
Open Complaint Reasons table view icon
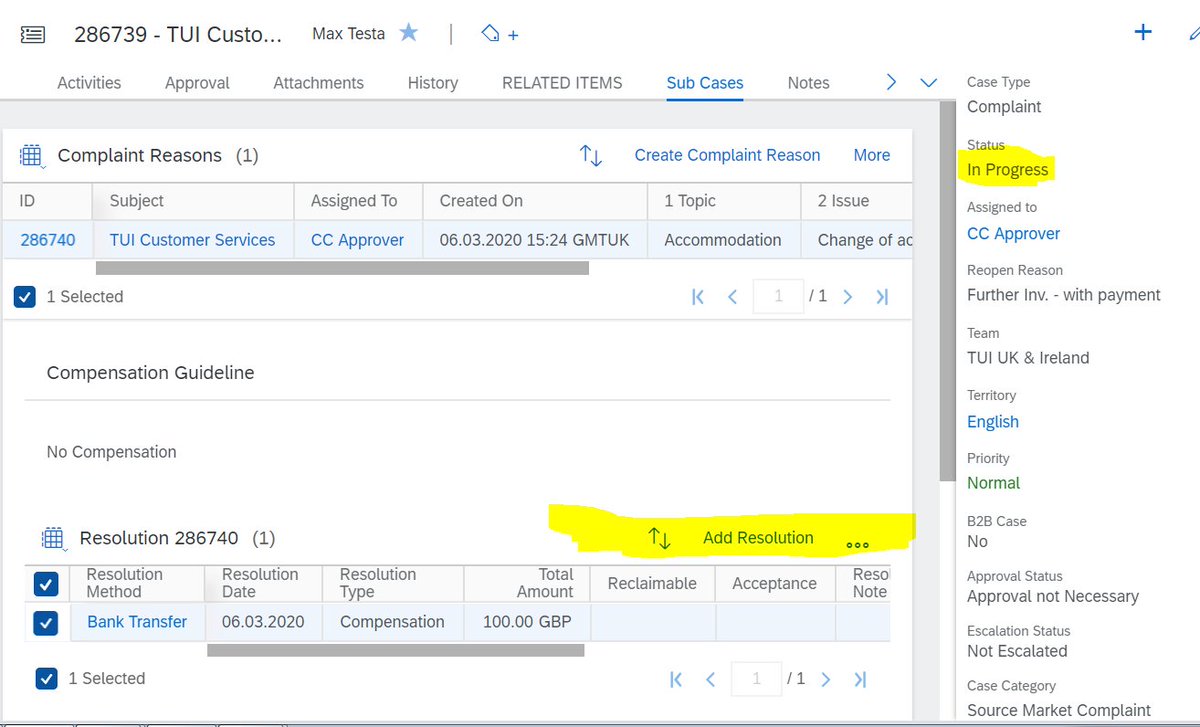tap(31, 156)
